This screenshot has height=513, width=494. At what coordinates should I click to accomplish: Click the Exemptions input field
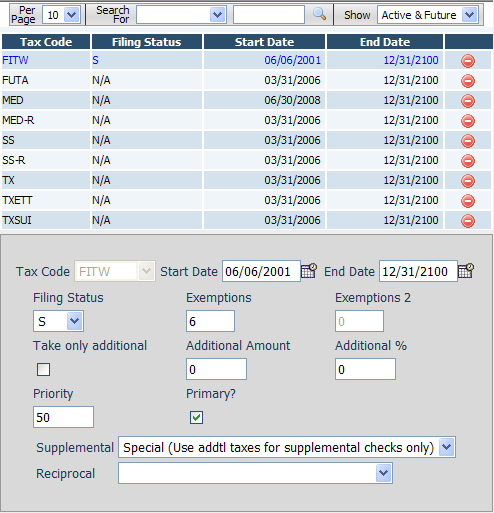210,321
